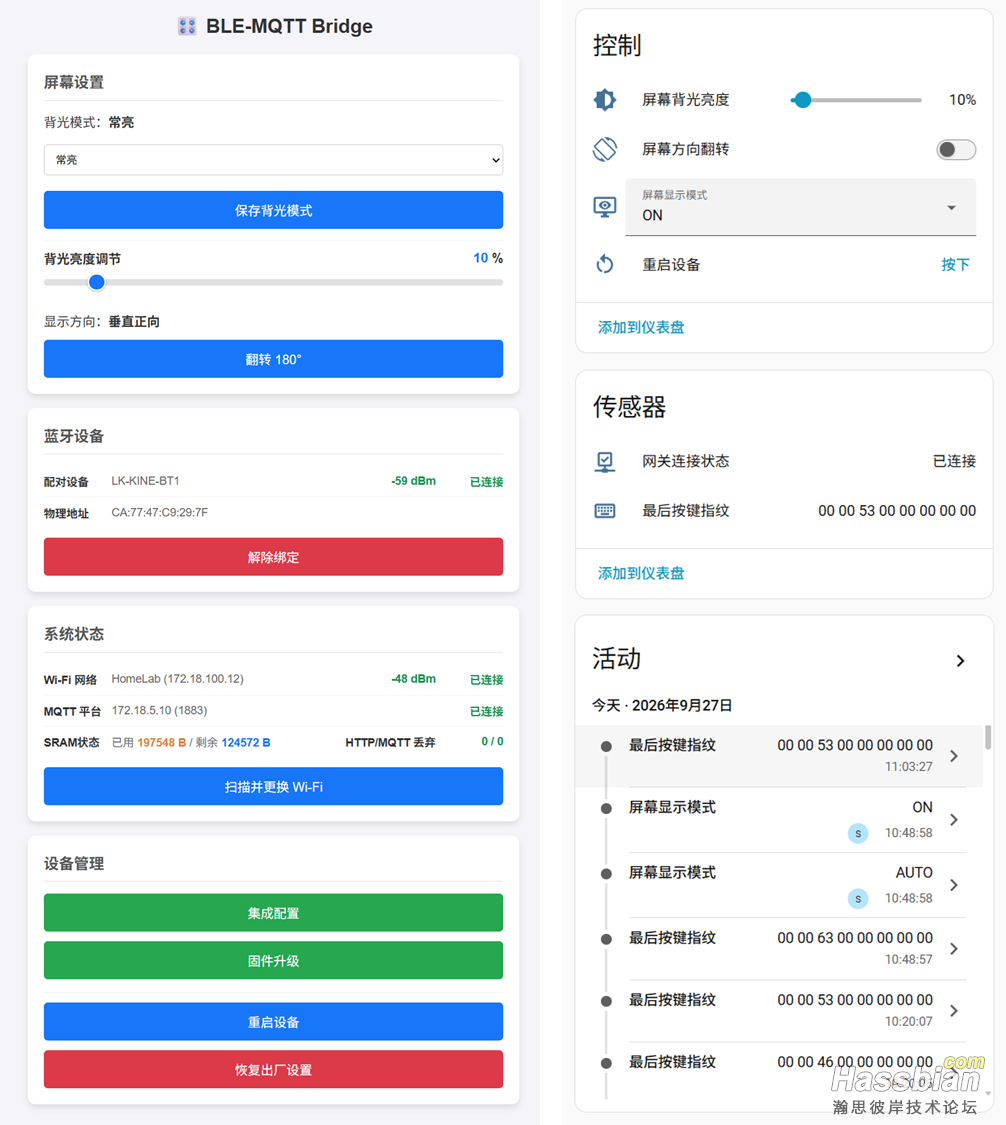Viewport: 1006px width, 1125px height.
Task: Click the screen rotation flip icon
Action: [x=605, y=149]
